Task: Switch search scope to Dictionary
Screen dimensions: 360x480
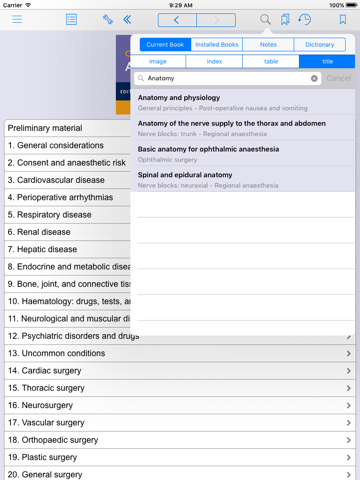Action: (x=320, y=45)
